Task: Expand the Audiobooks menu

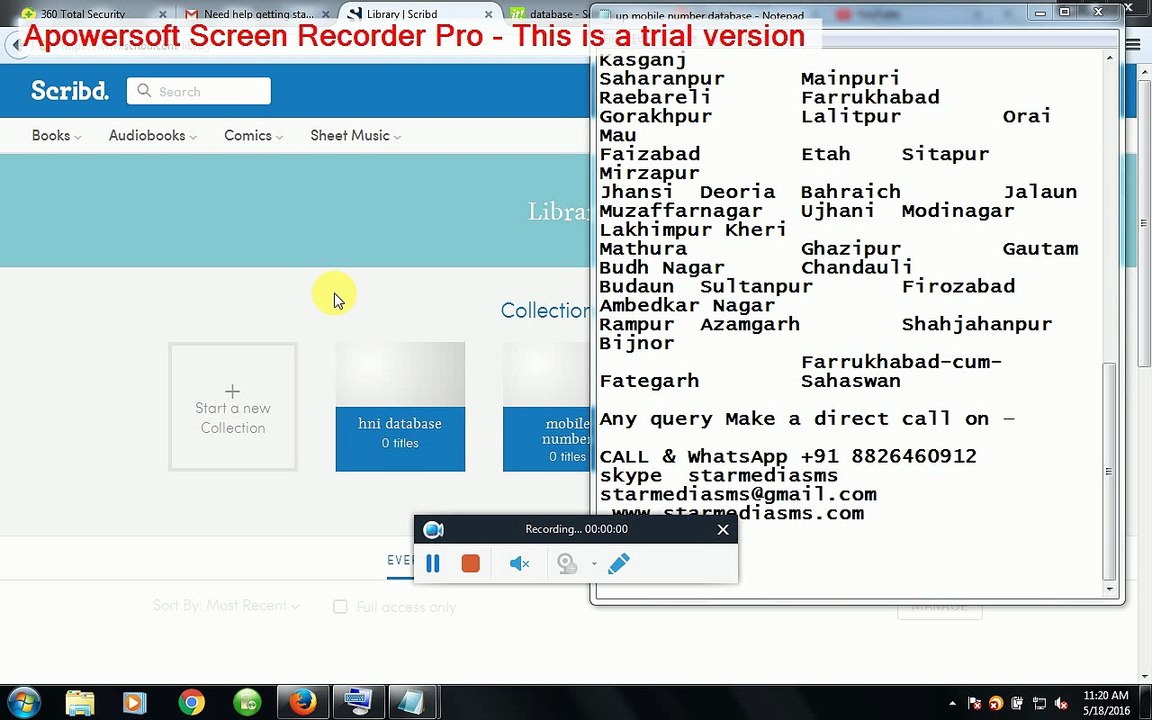Action: (x=153, y=136)
